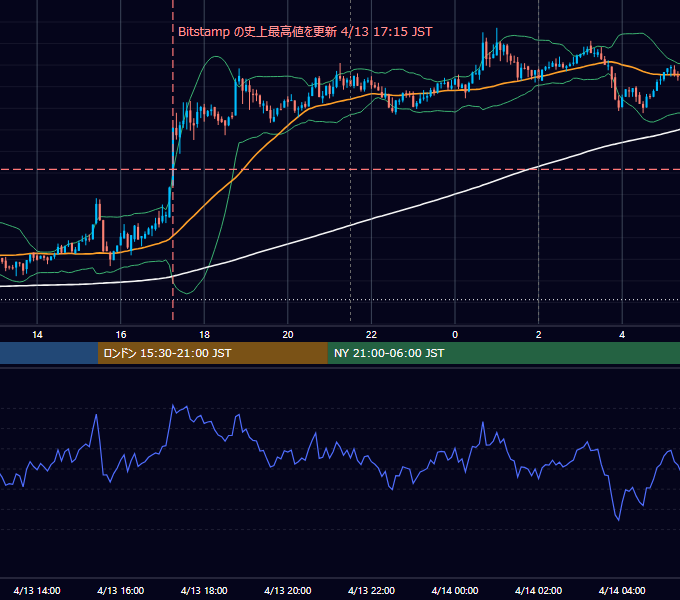Click the hour 14 axis label
The image size is (680, 600).
click(37, 335)
